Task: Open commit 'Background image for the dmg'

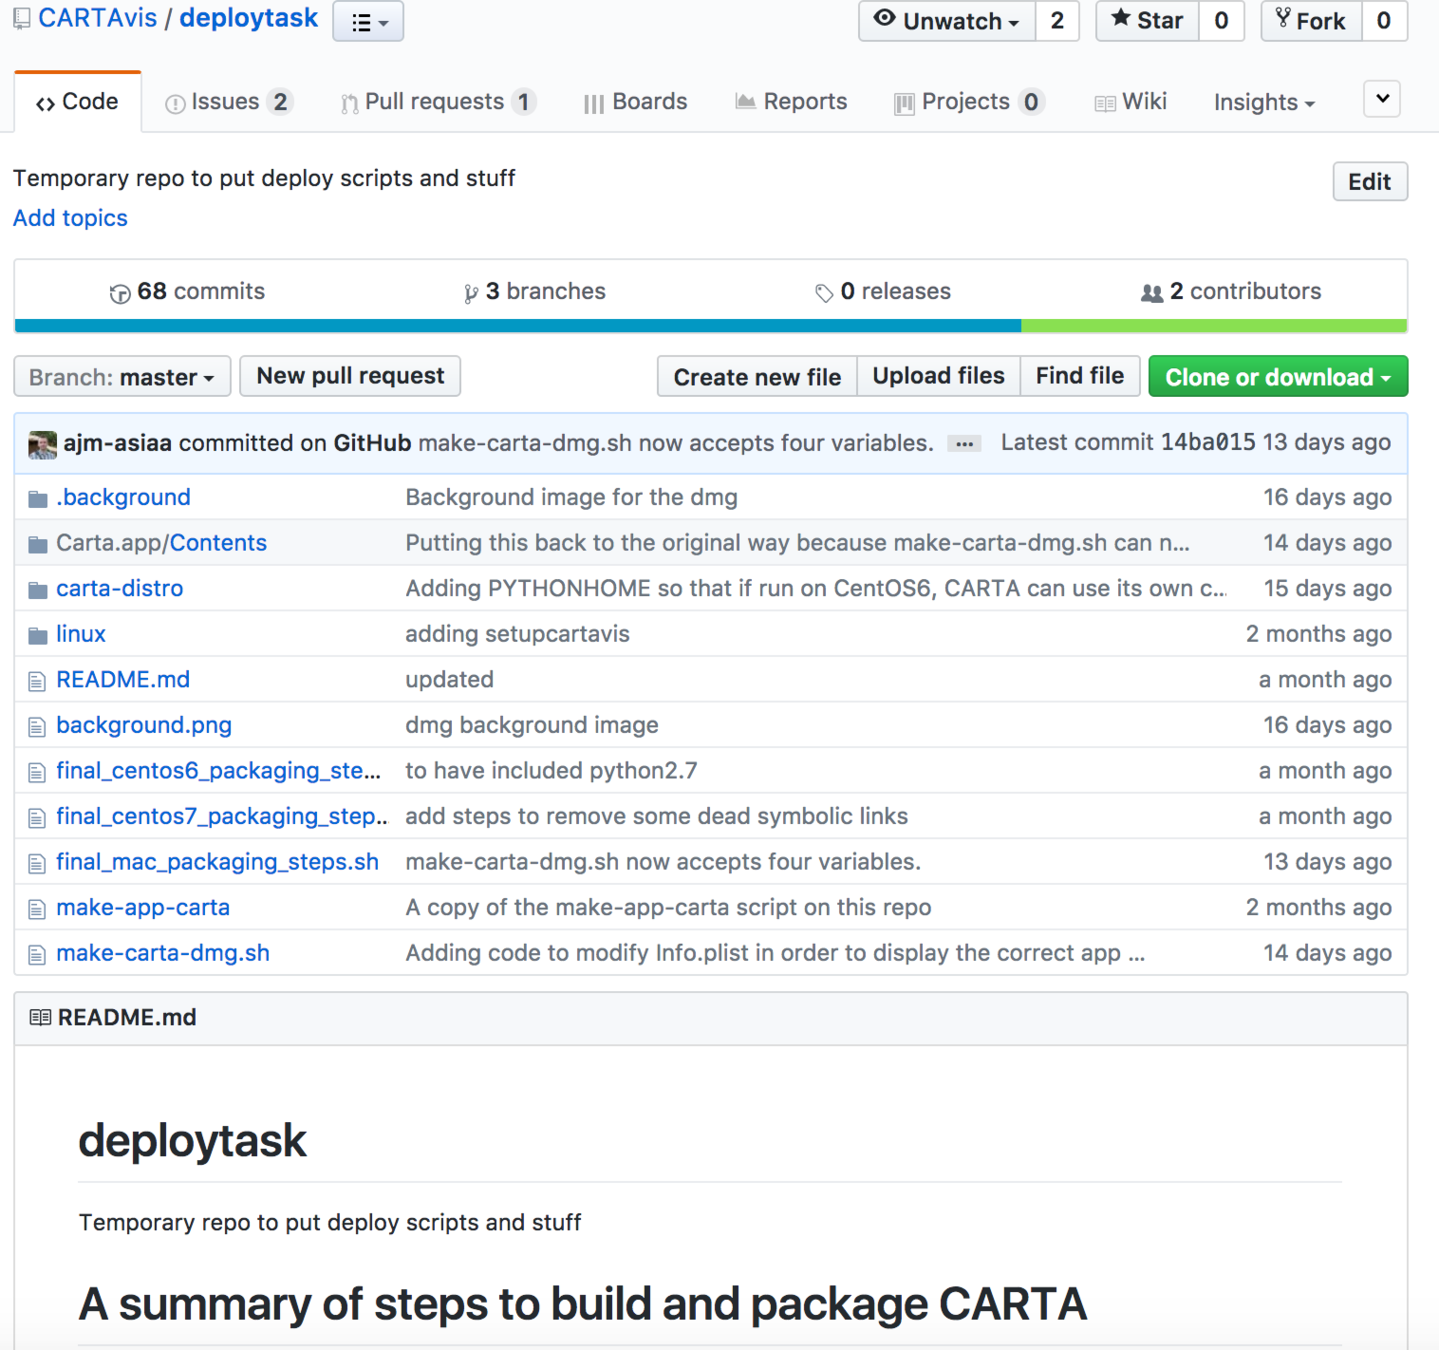Action: pos(571,497)
